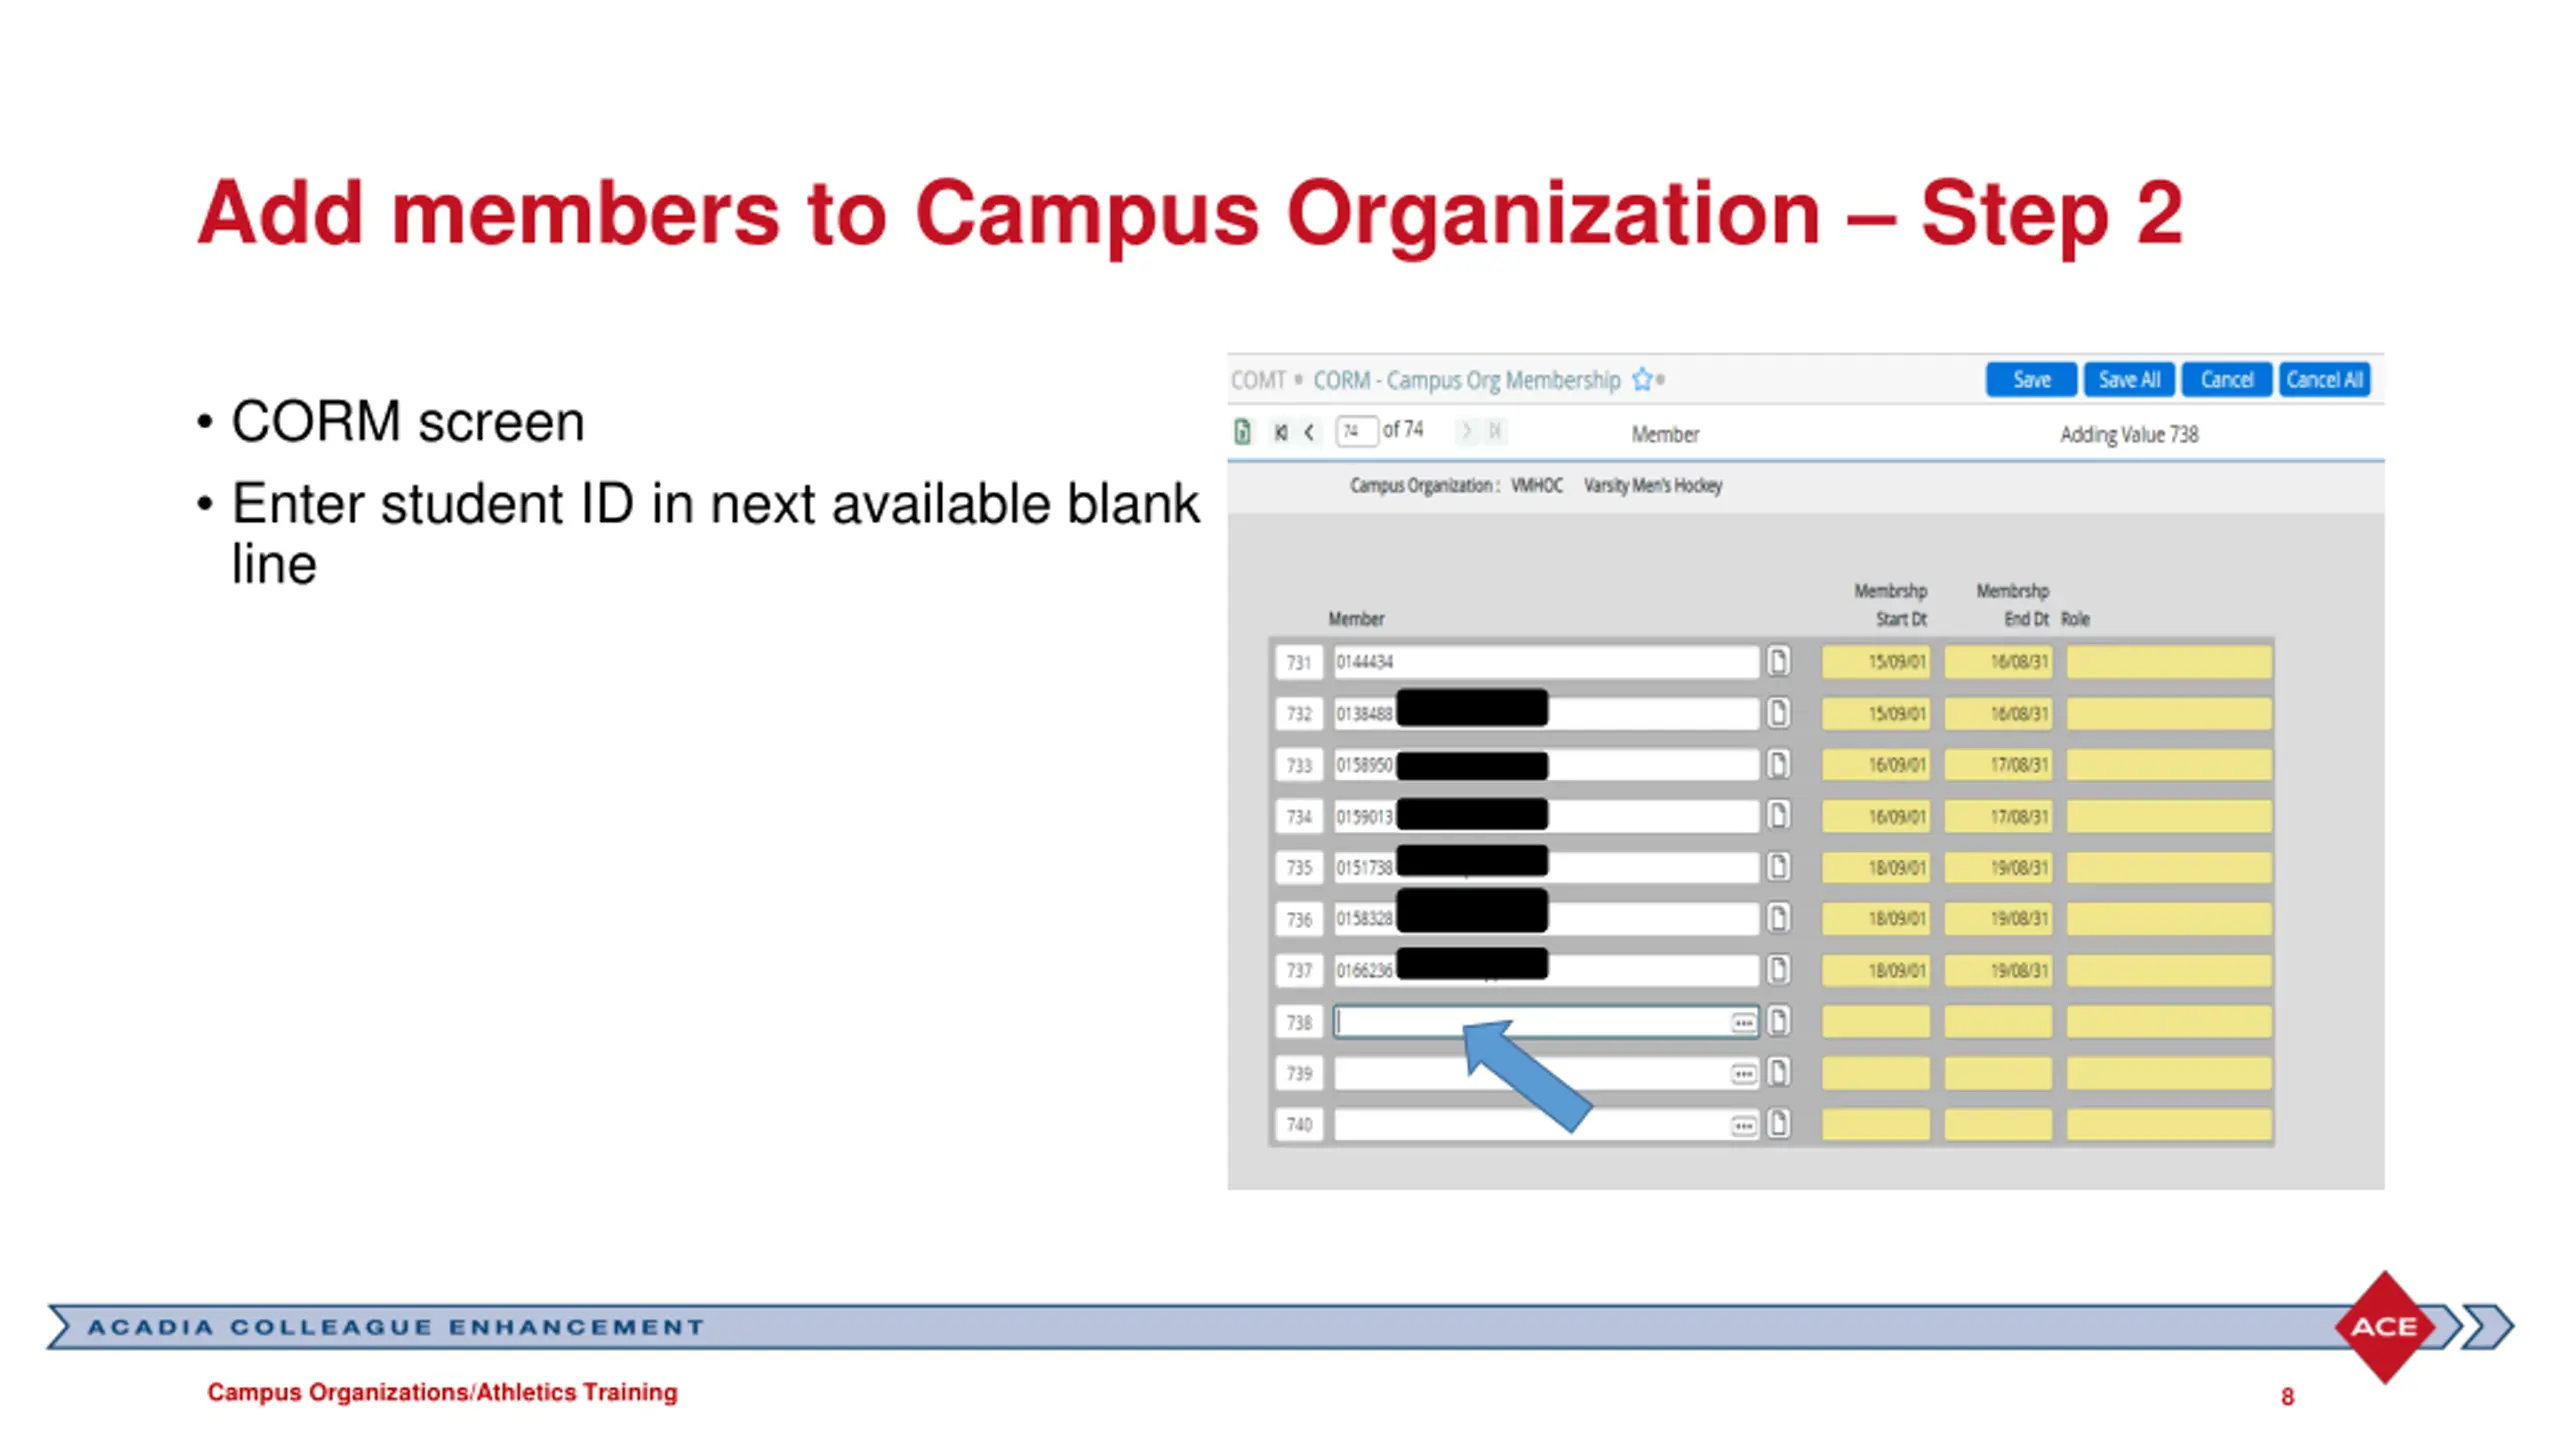Click the Save button
Image resolution: width=2560 pixels, height=1440 pixels.
pyautogui.click(x=2030, y=380)
